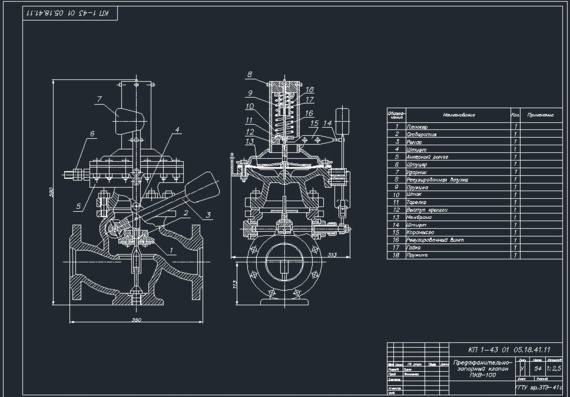
Task: Select the Примечание column header
Action: 541,115
